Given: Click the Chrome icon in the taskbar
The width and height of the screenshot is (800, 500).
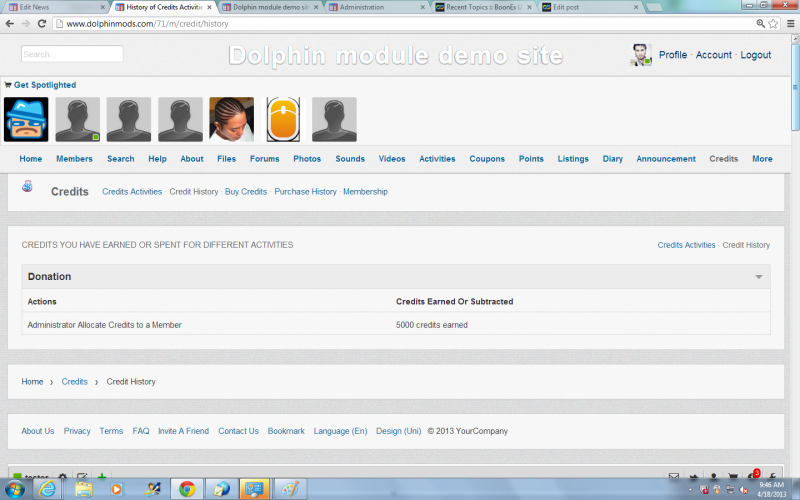Looking at the screenshot, I should [x=187, y=489].
